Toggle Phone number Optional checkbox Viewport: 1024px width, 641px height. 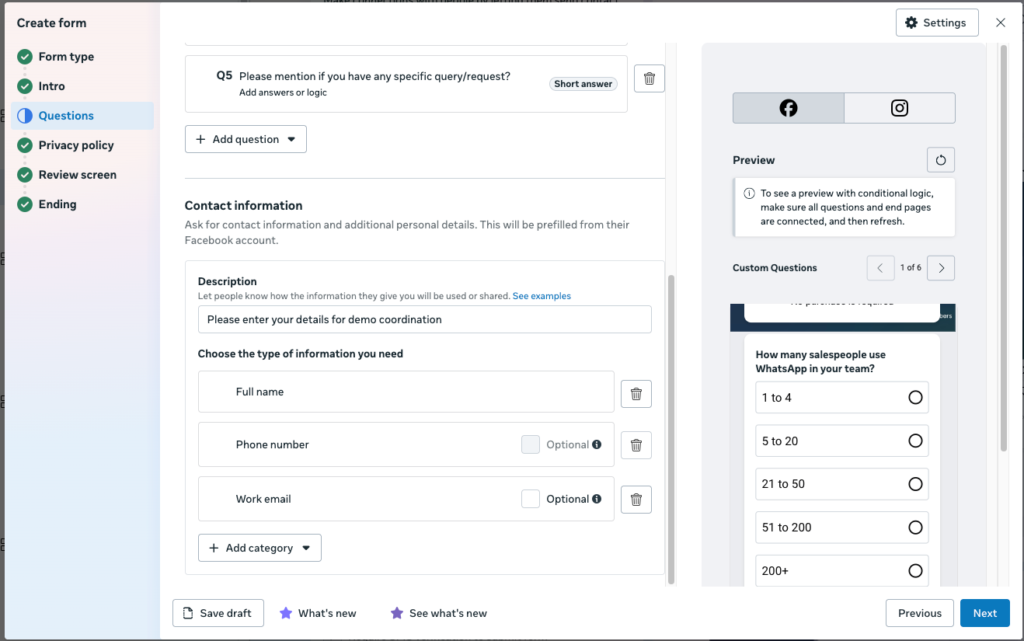(531, 445)
